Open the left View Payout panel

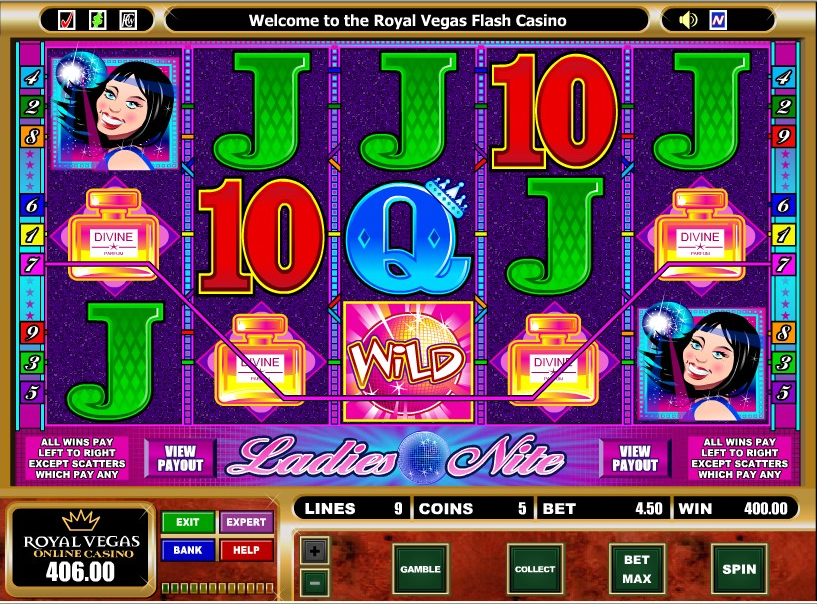(180, 458)
